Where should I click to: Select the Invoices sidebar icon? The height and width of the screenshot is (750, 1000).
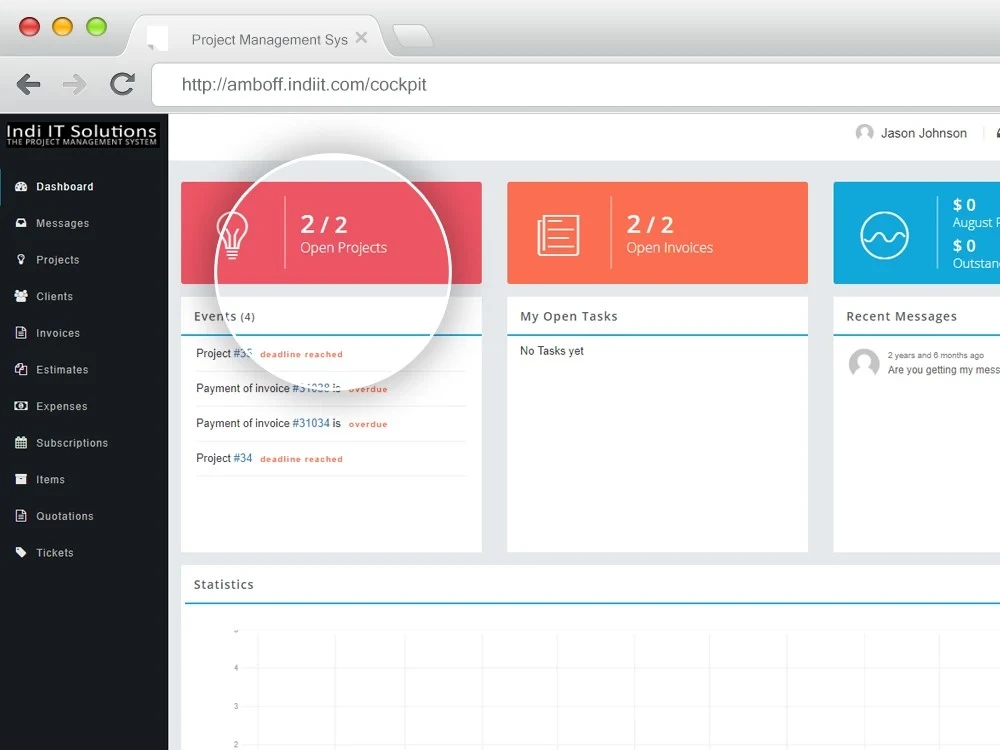pos(22,333)
